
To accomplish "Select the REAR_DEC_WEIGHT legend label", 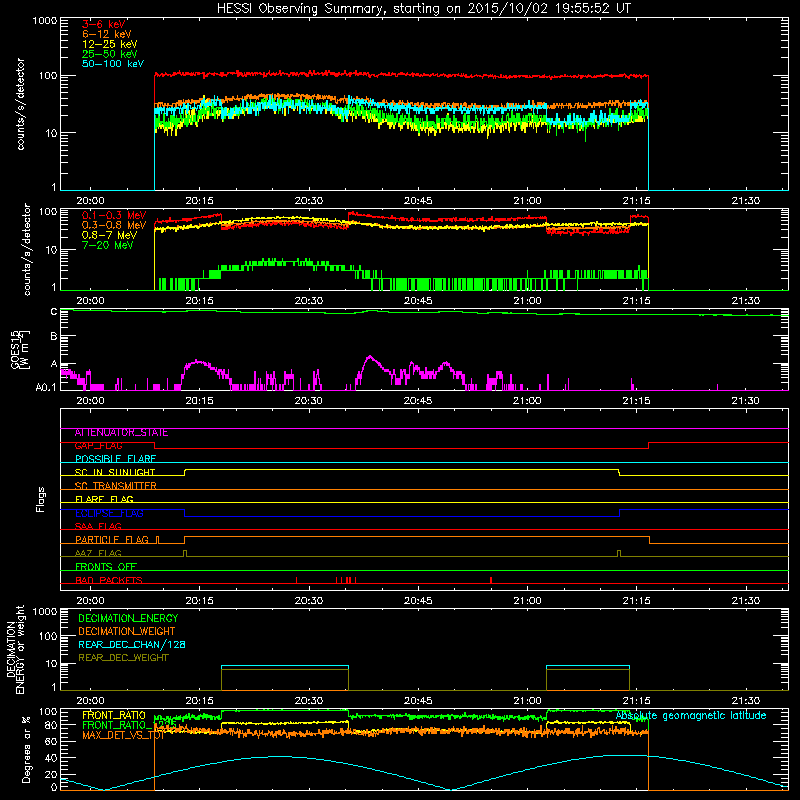I will click(123, 658).
